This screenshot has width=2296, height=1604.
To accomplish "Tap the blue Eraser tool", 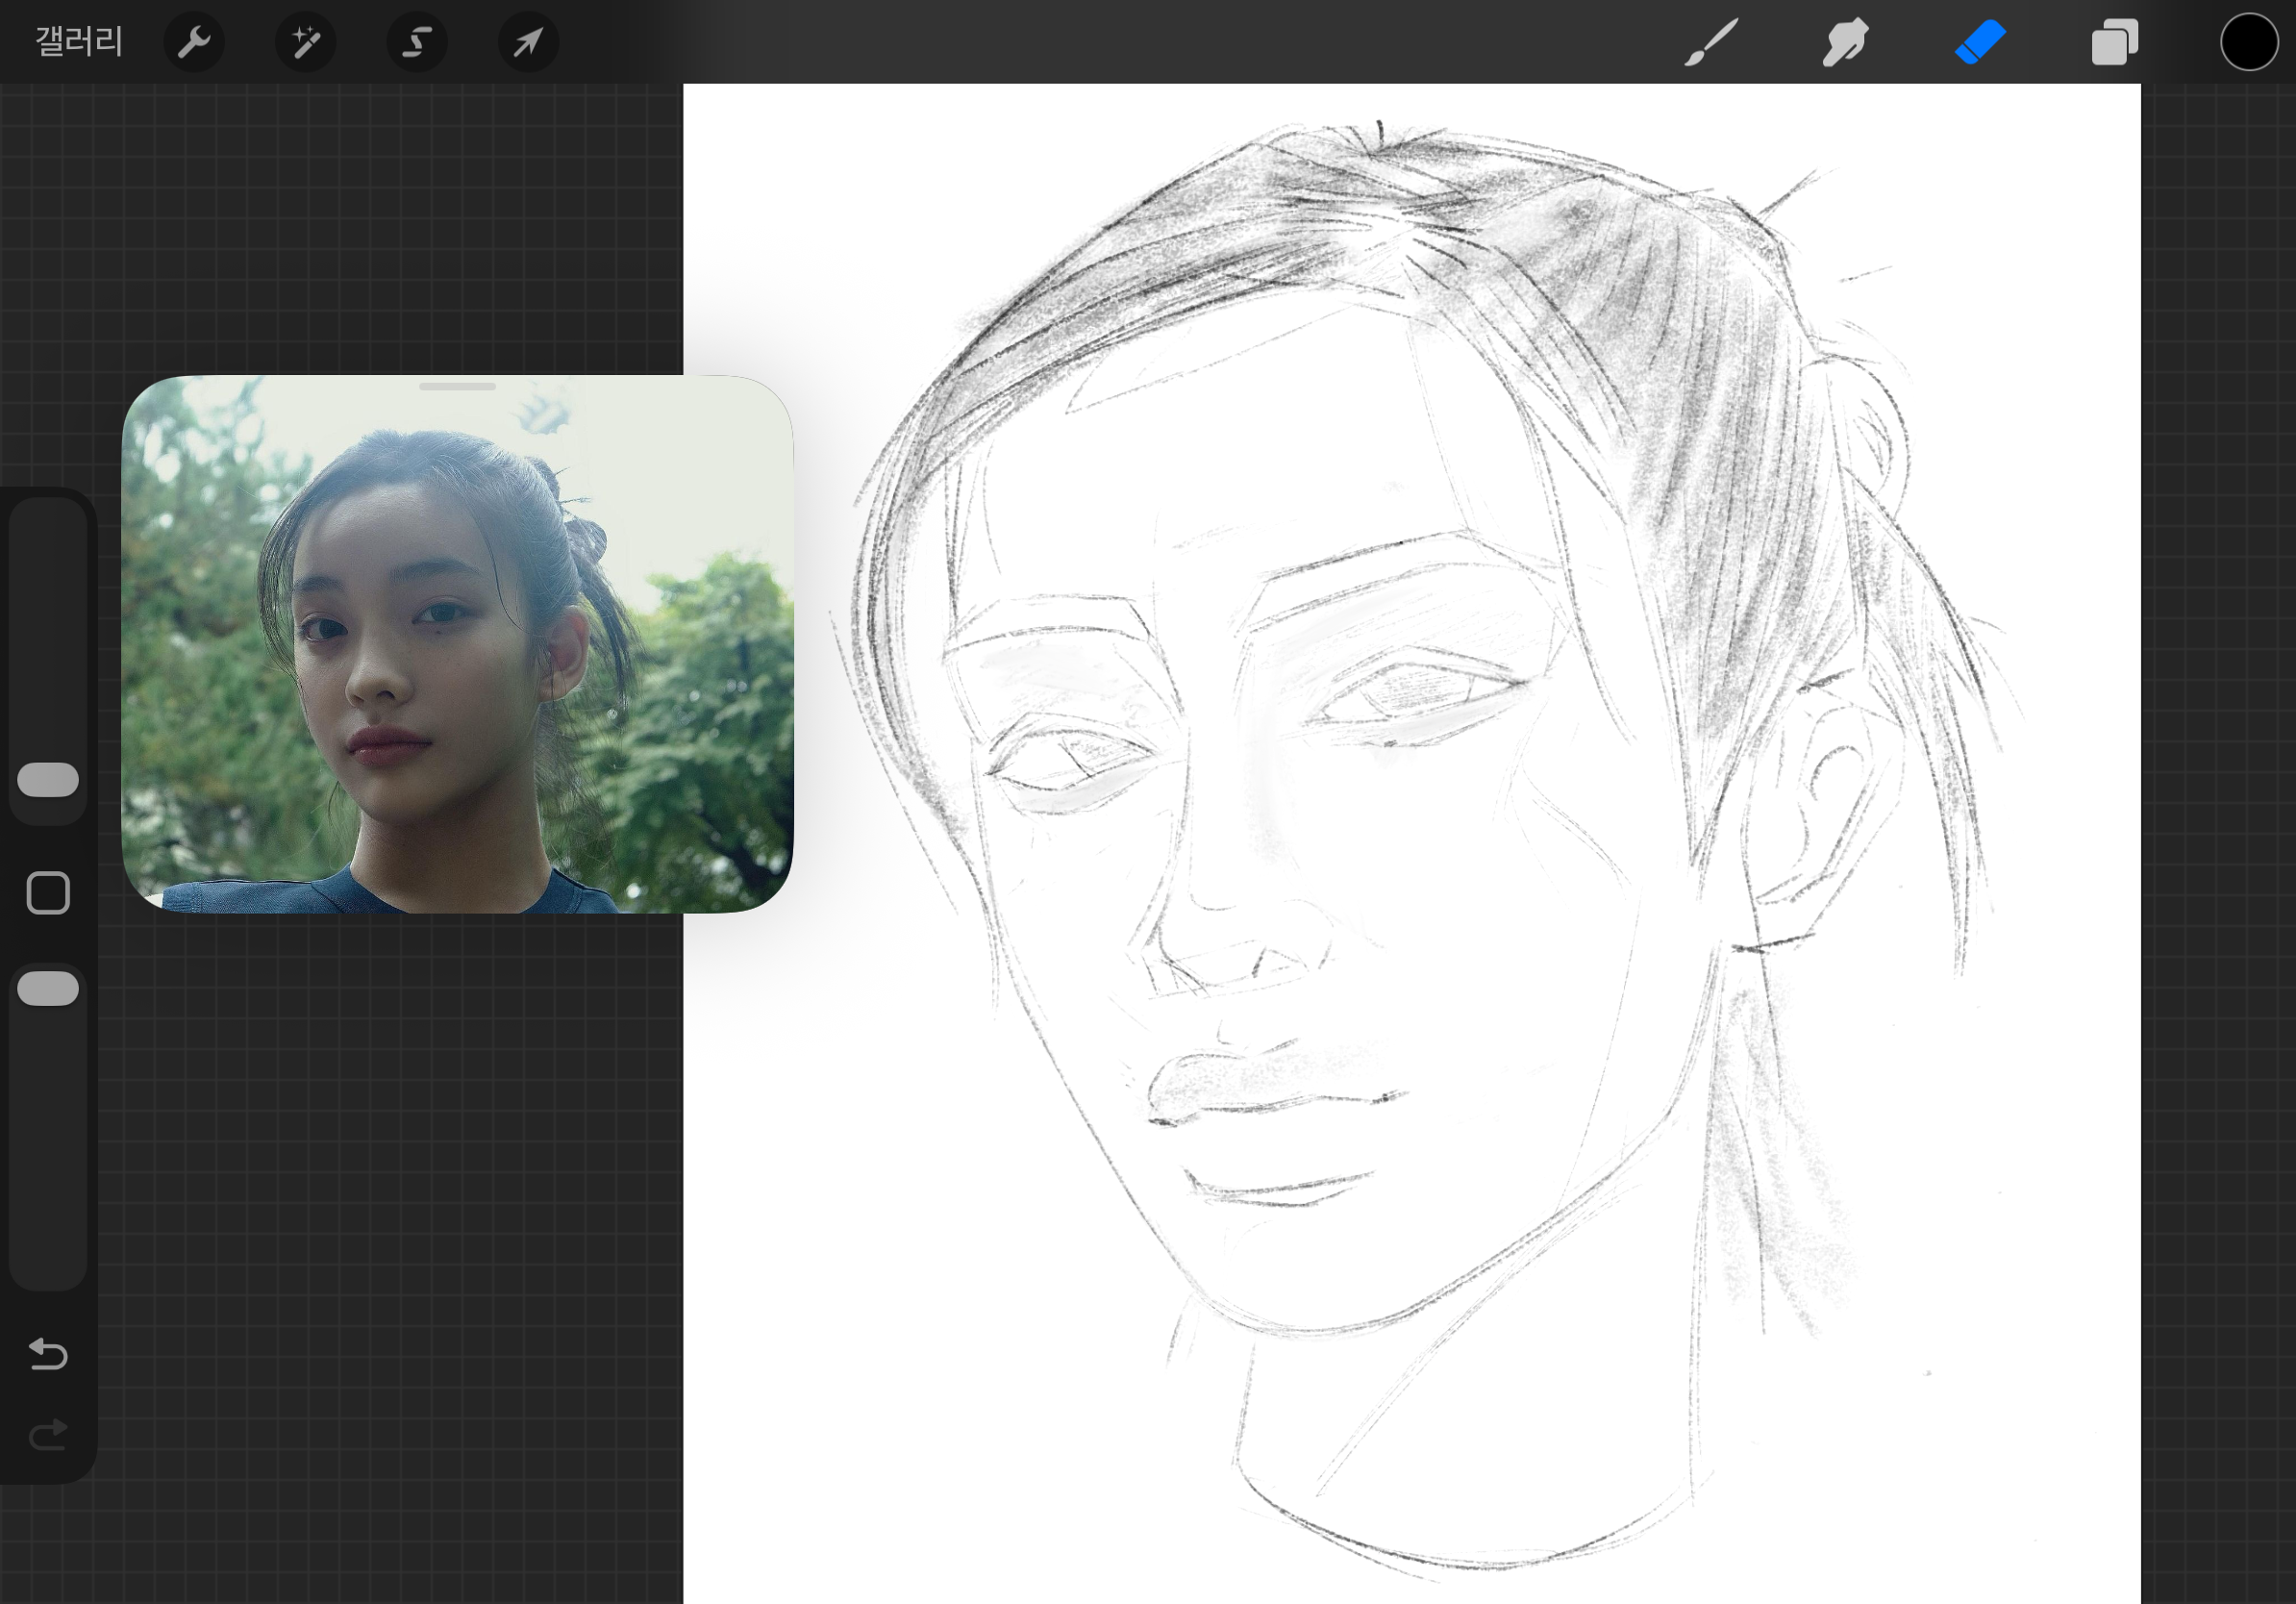I will click(1979, 42).
